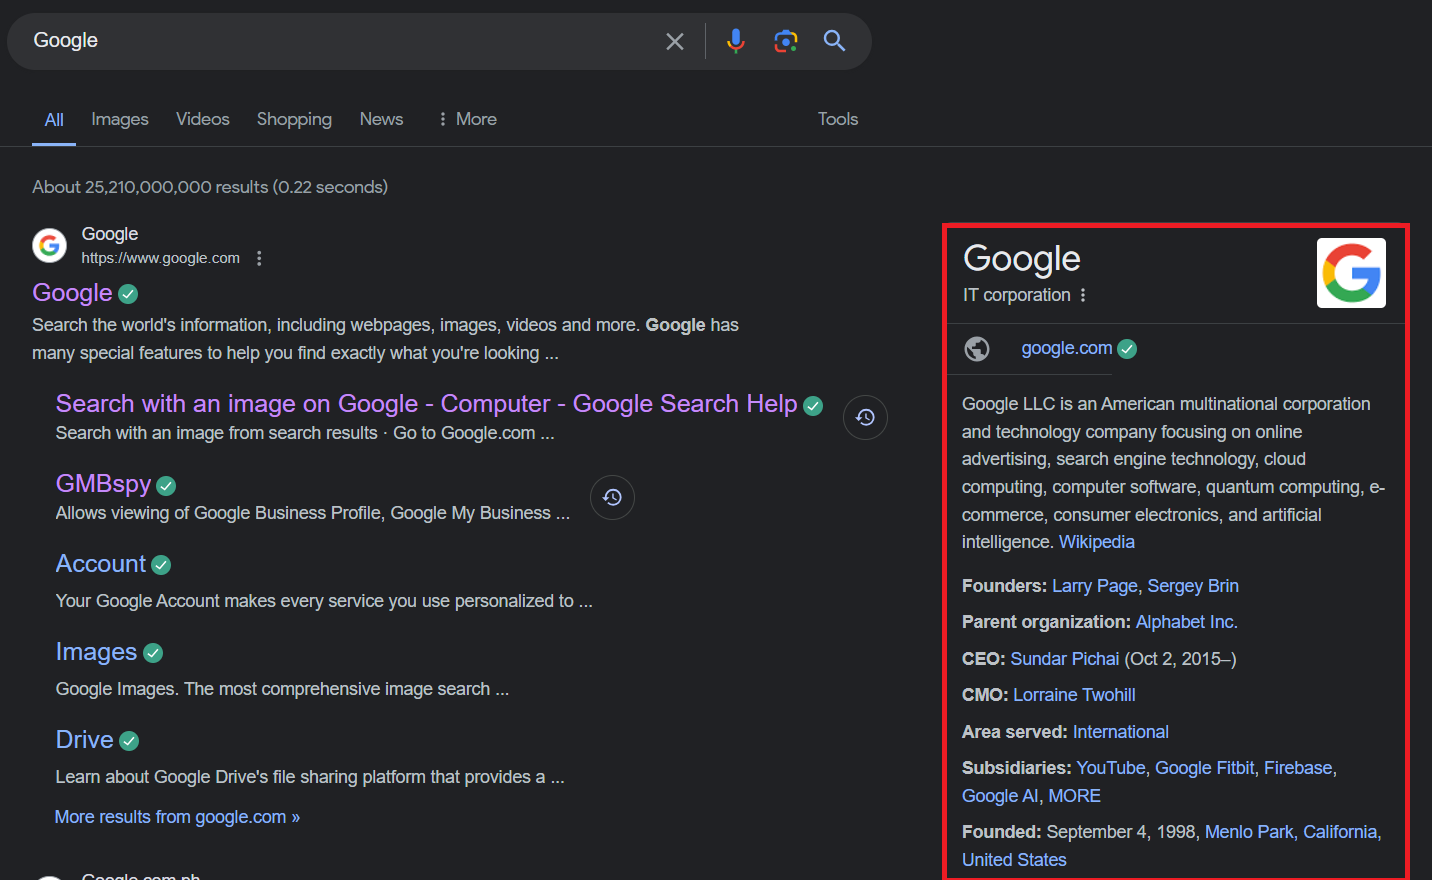Image resolution: width=1432 pixels, height=880 pixels.
Task: Open the Larry Page founder link
Action: [1095, 586]
